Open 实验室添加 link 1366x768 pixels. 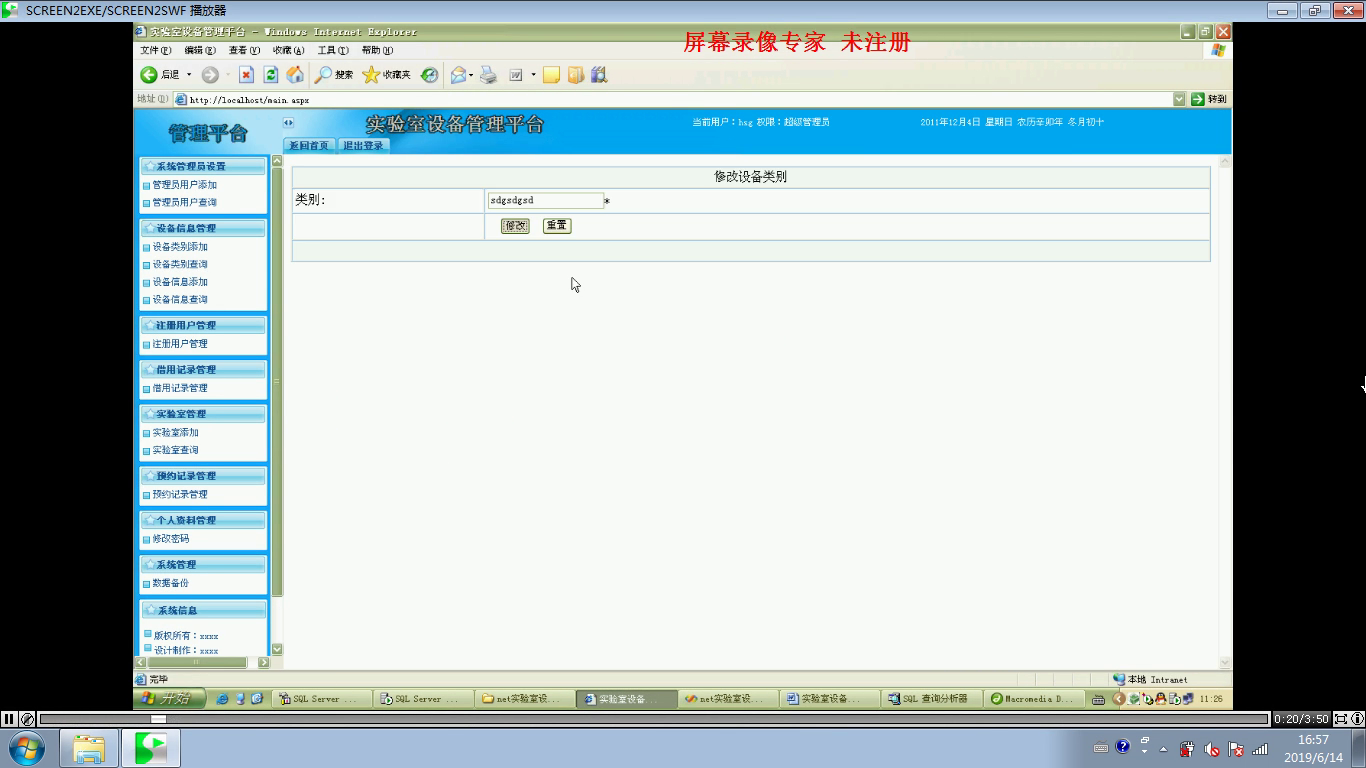pos(175,433)
